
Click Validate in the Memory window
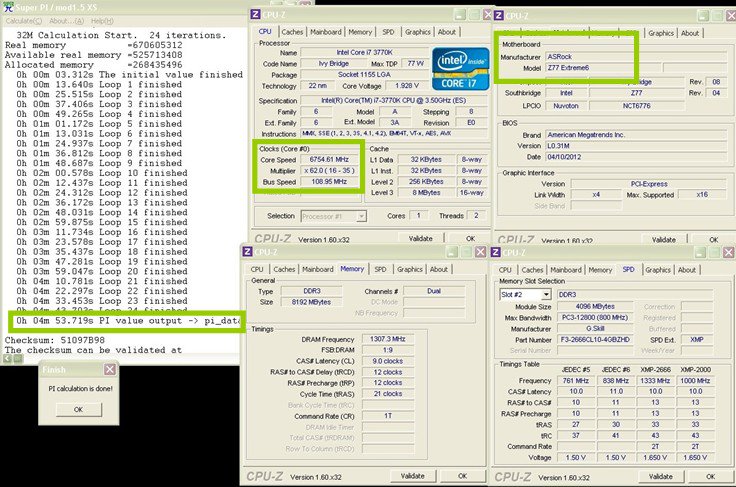click(x=412, y=476)
